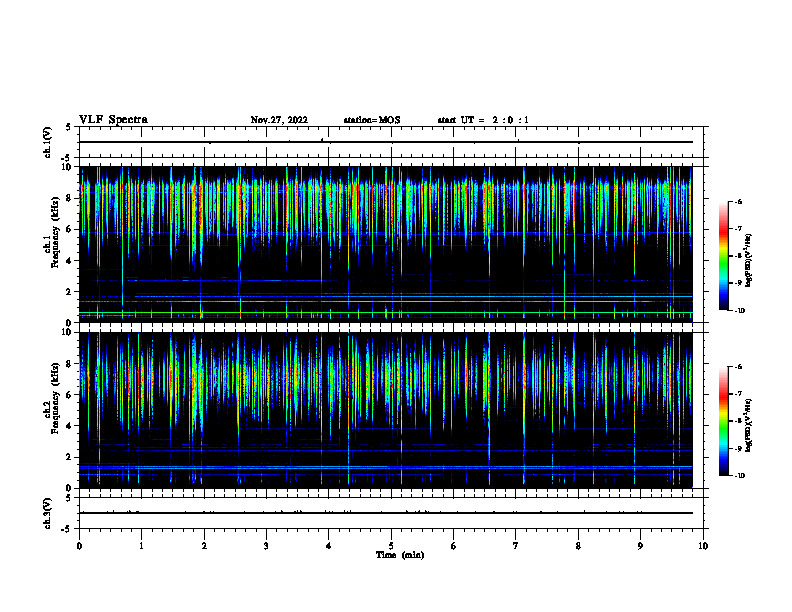Click time axis tick label "2"
Screen dimensions: 792x612
pyautogui.click(x=204, y=546)
